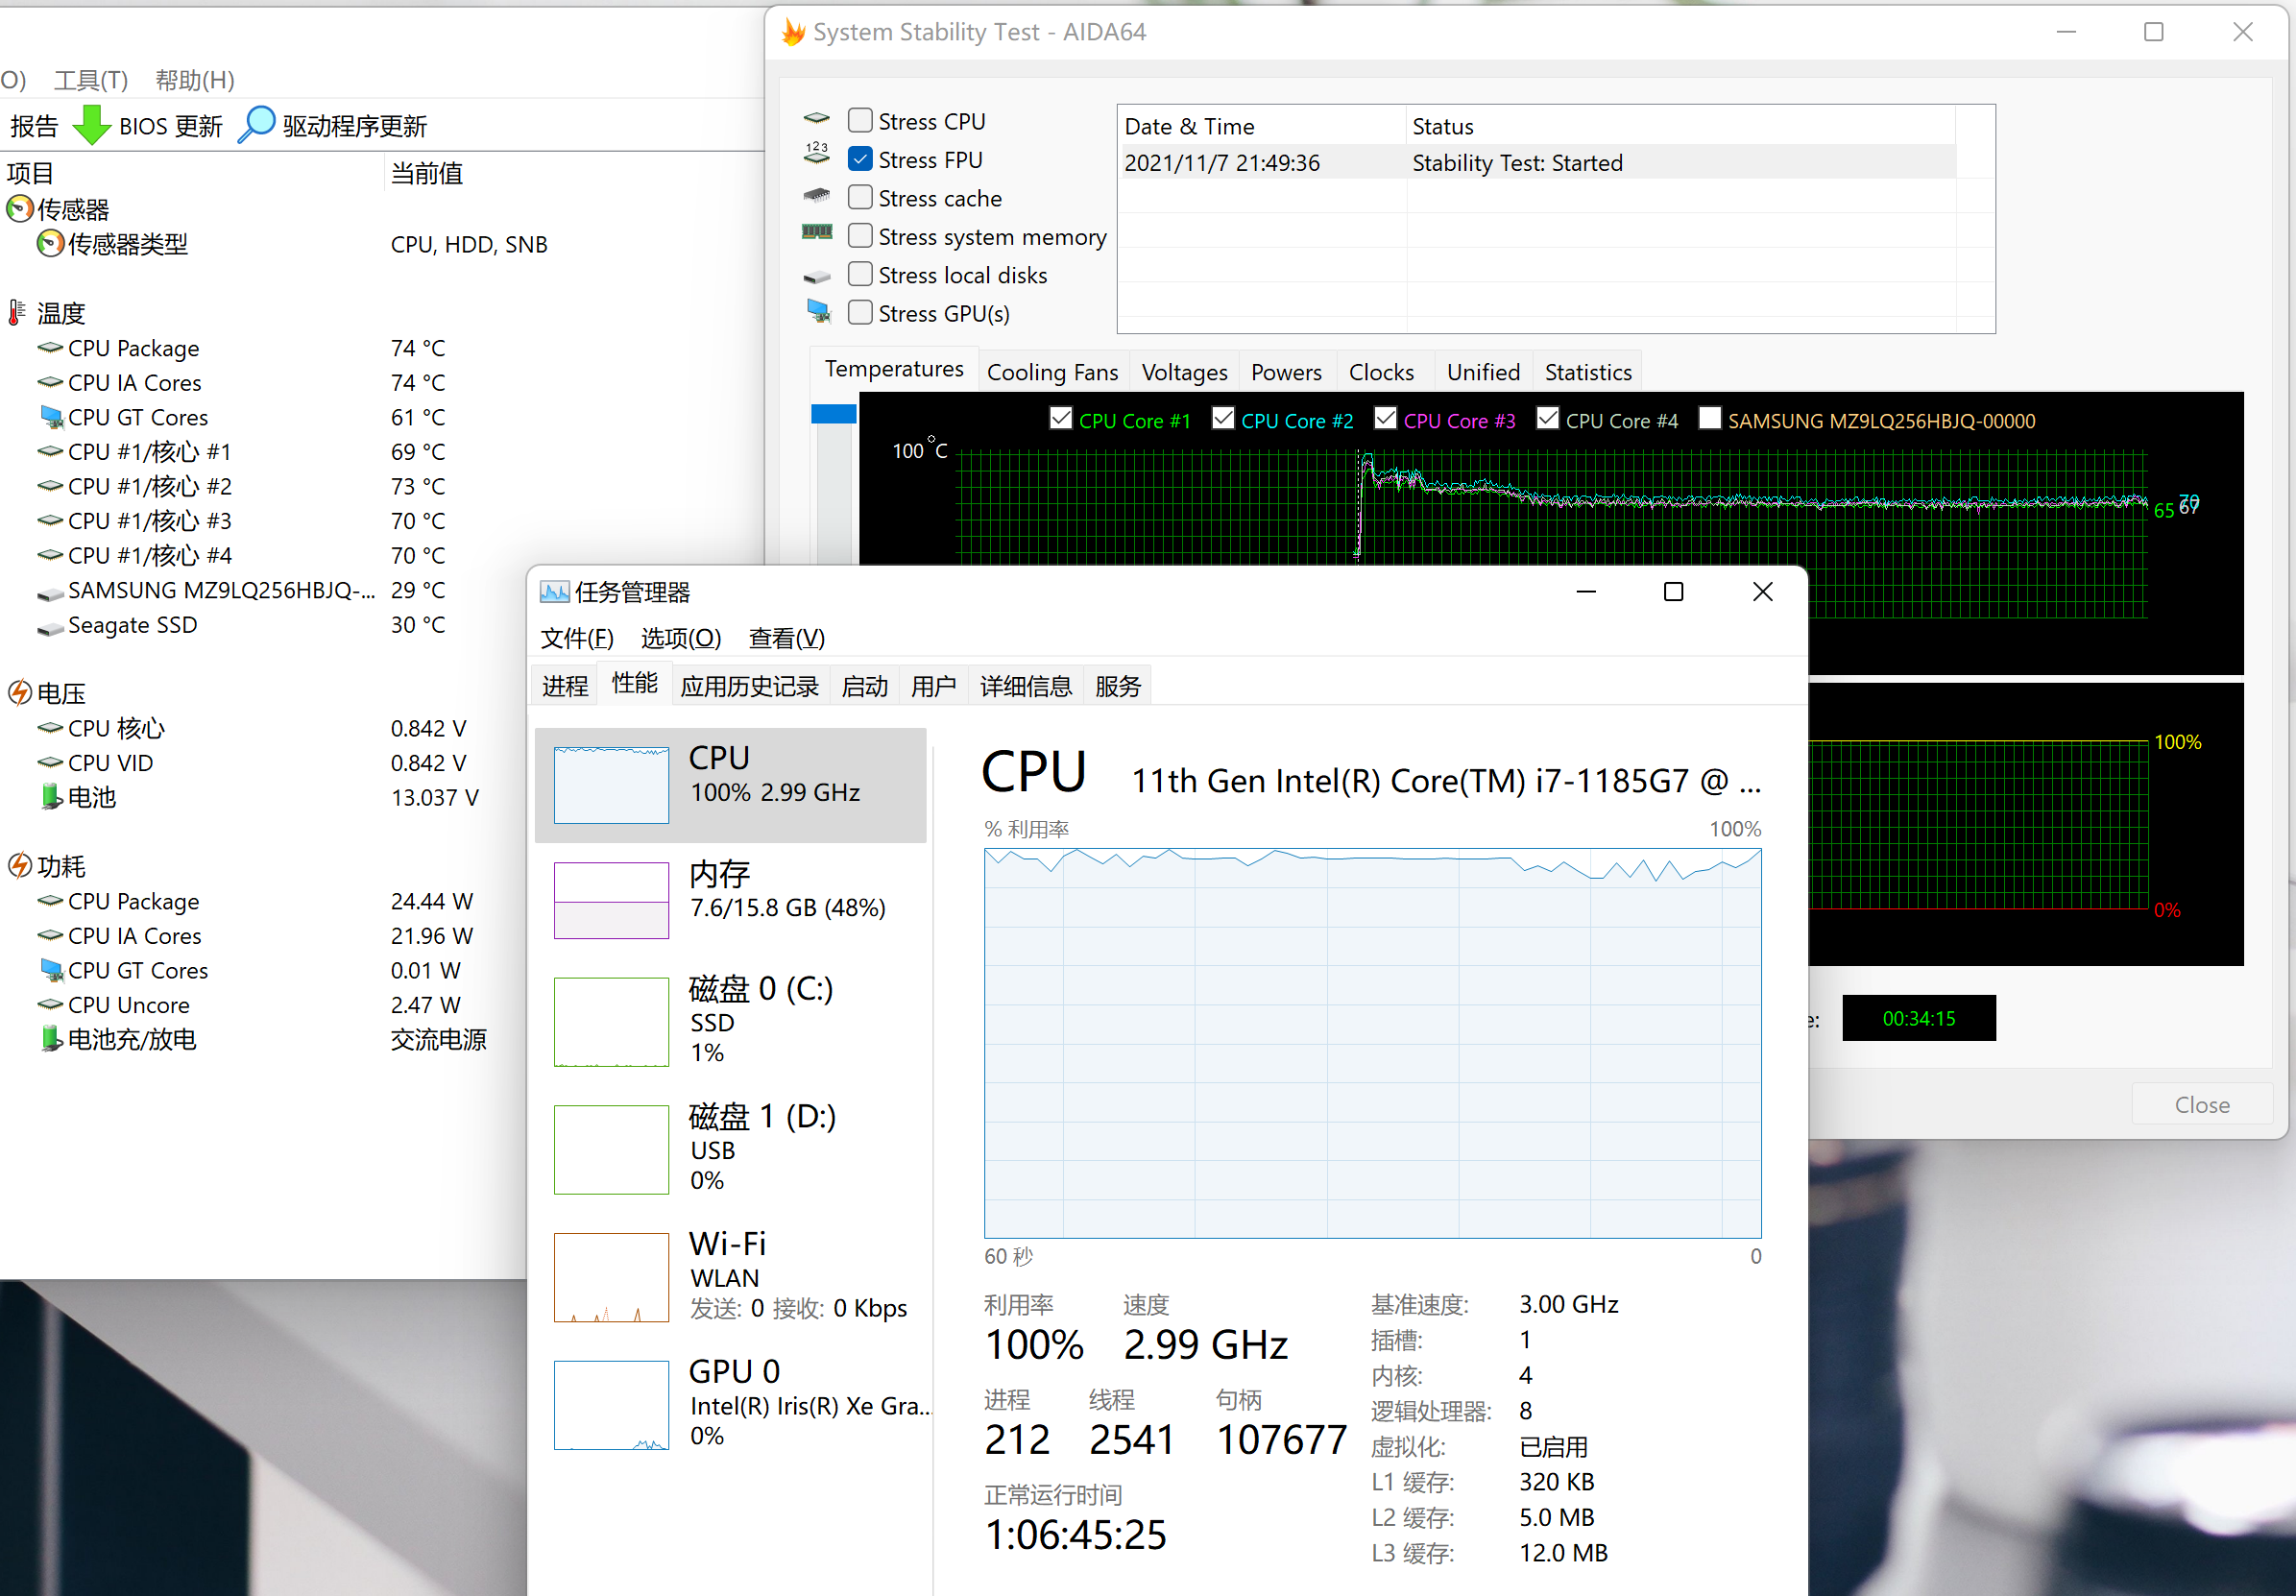
Task: Click the Stress system memory RAM icon
Action: (817, 232)
